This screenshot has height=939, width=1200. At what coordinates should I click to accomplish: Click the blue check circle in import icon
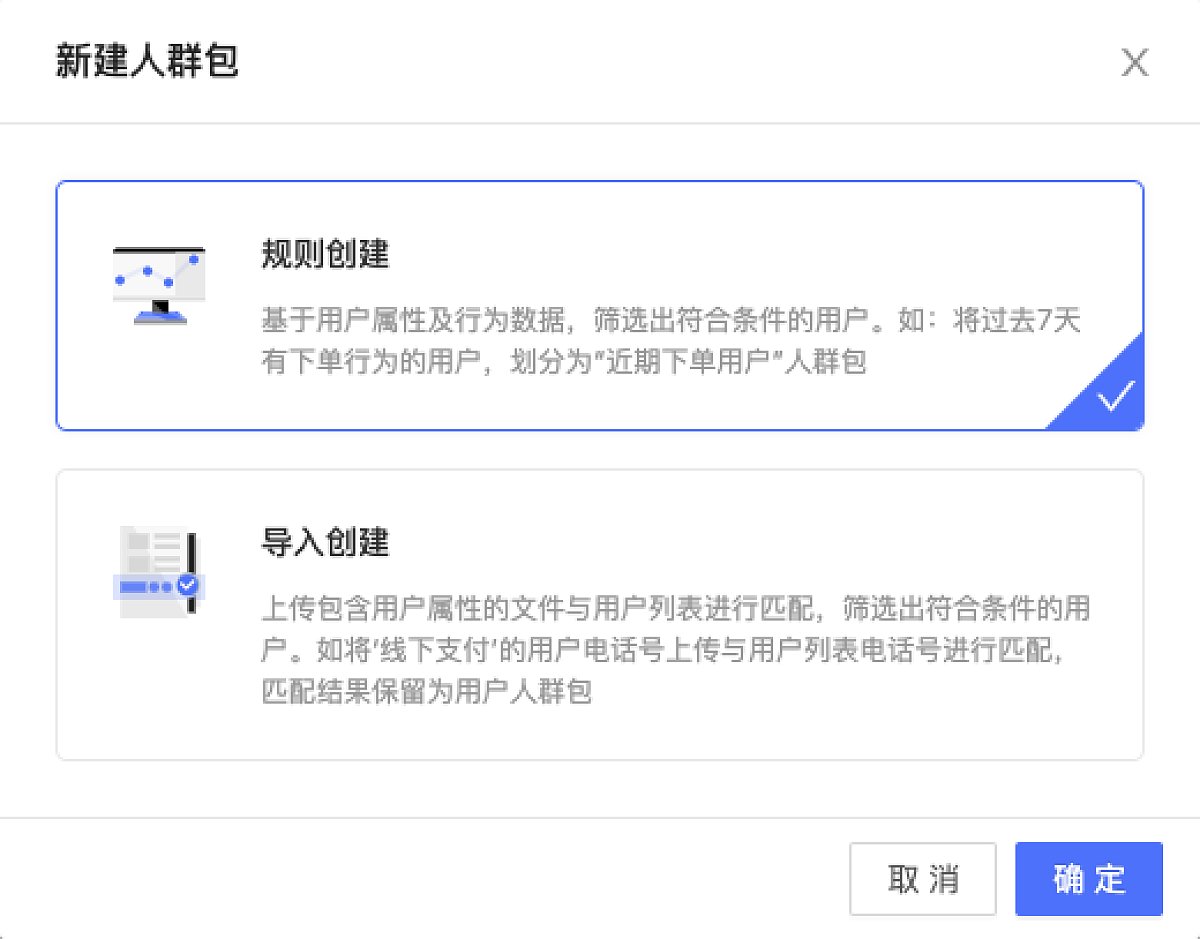pos(188,586)
